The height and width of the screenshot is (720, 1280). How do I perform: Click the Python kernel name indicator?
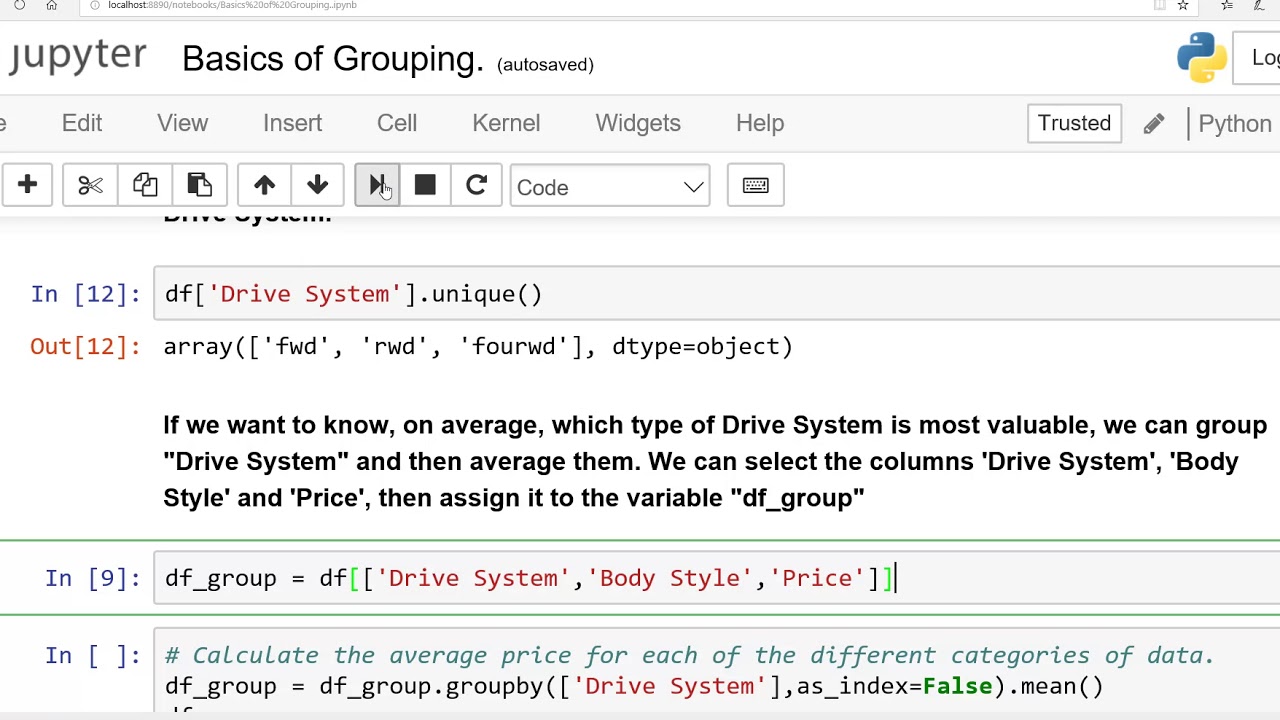pos(1234,124)
